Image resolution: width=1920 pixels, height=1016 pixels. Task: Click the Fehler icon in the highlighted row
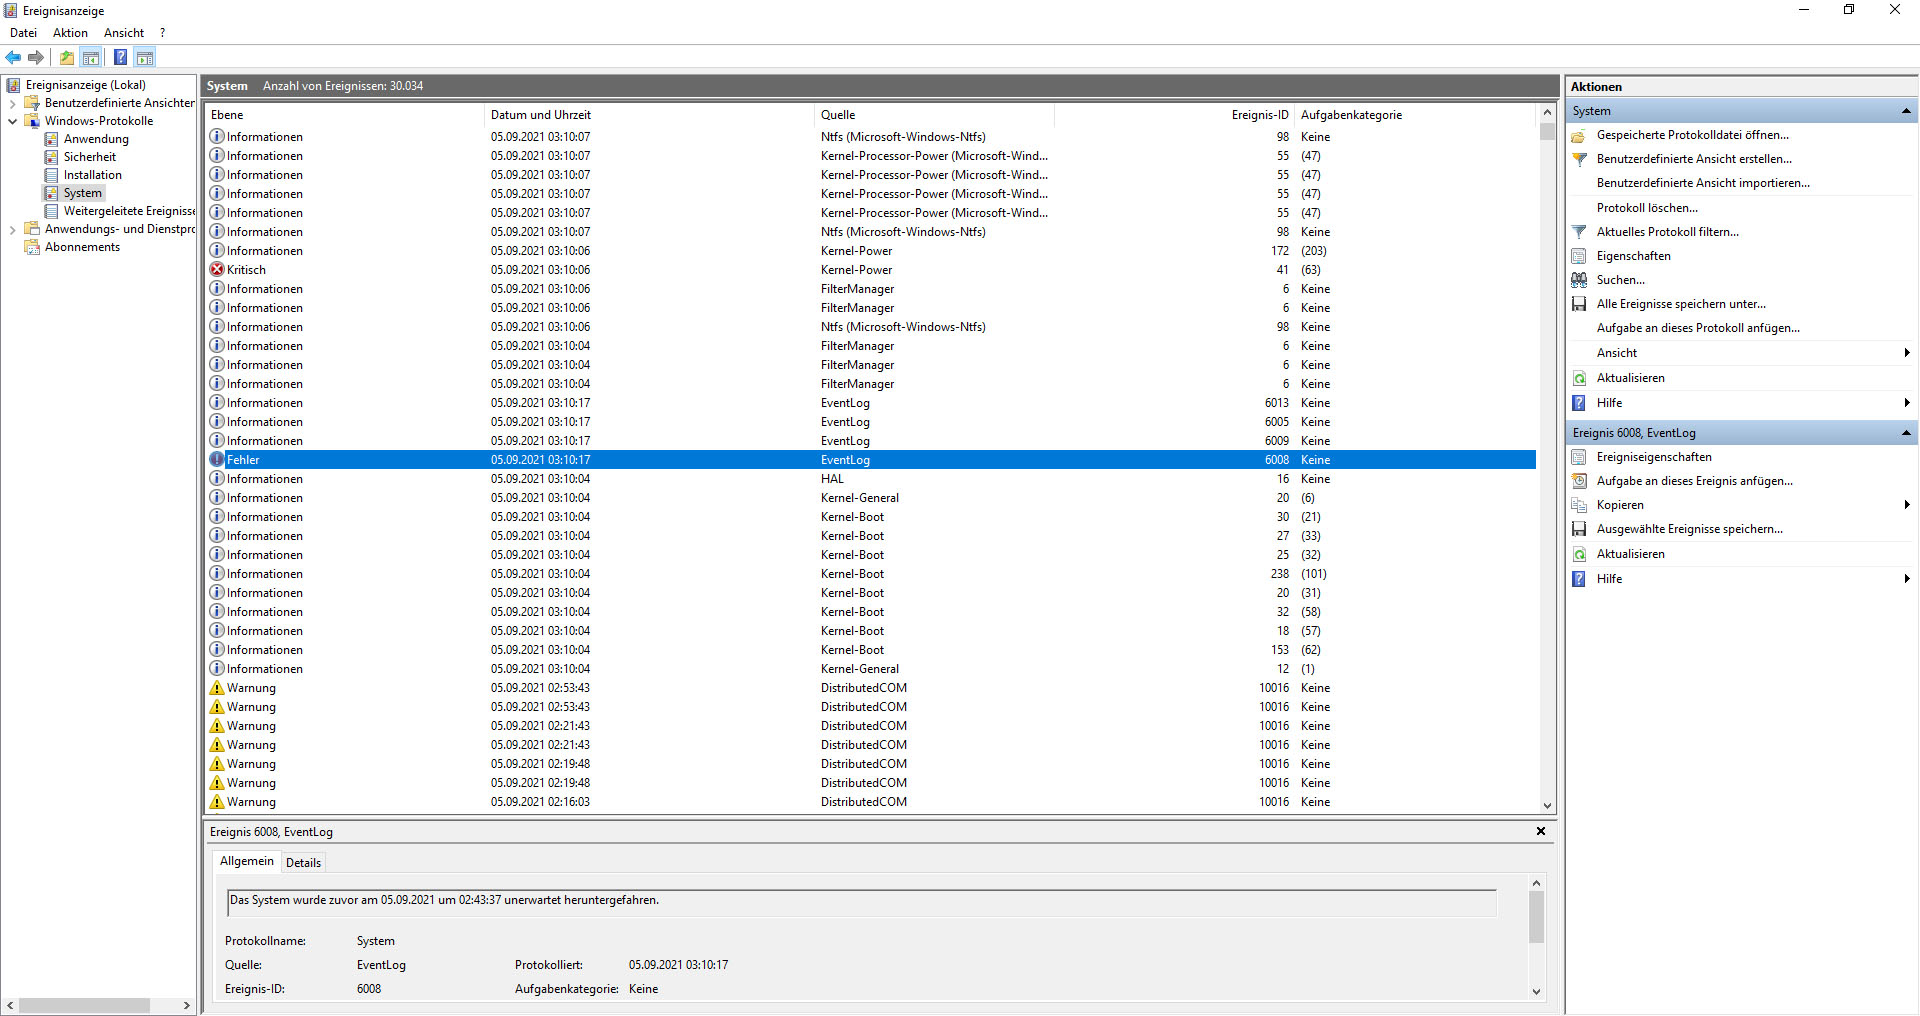tap(217, 460)
